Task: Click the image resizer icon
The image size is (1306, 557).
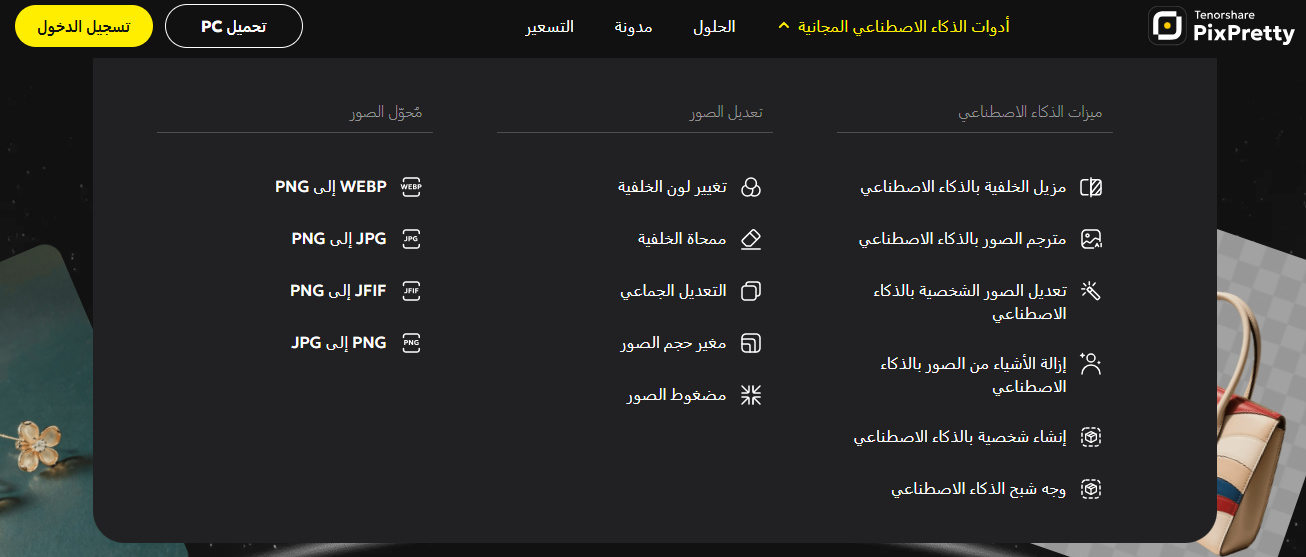Action: coord(750,343)
